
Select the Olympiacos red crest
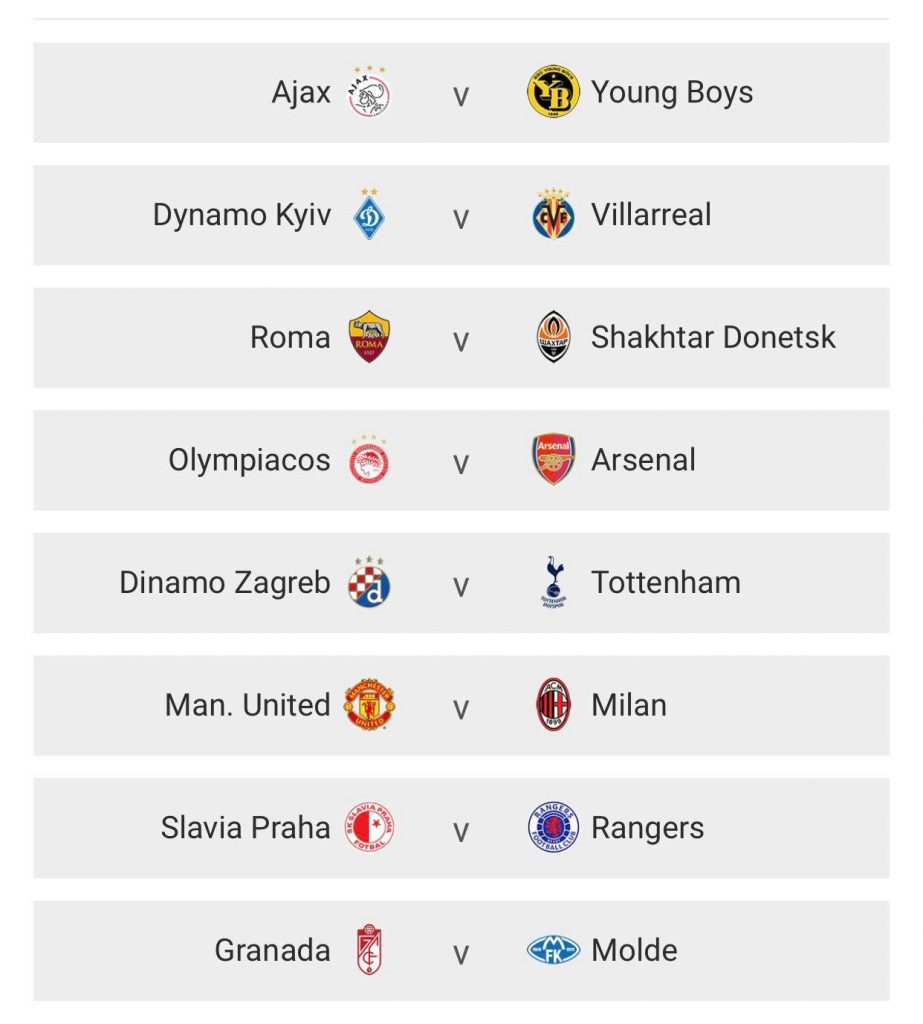(369, 460)
